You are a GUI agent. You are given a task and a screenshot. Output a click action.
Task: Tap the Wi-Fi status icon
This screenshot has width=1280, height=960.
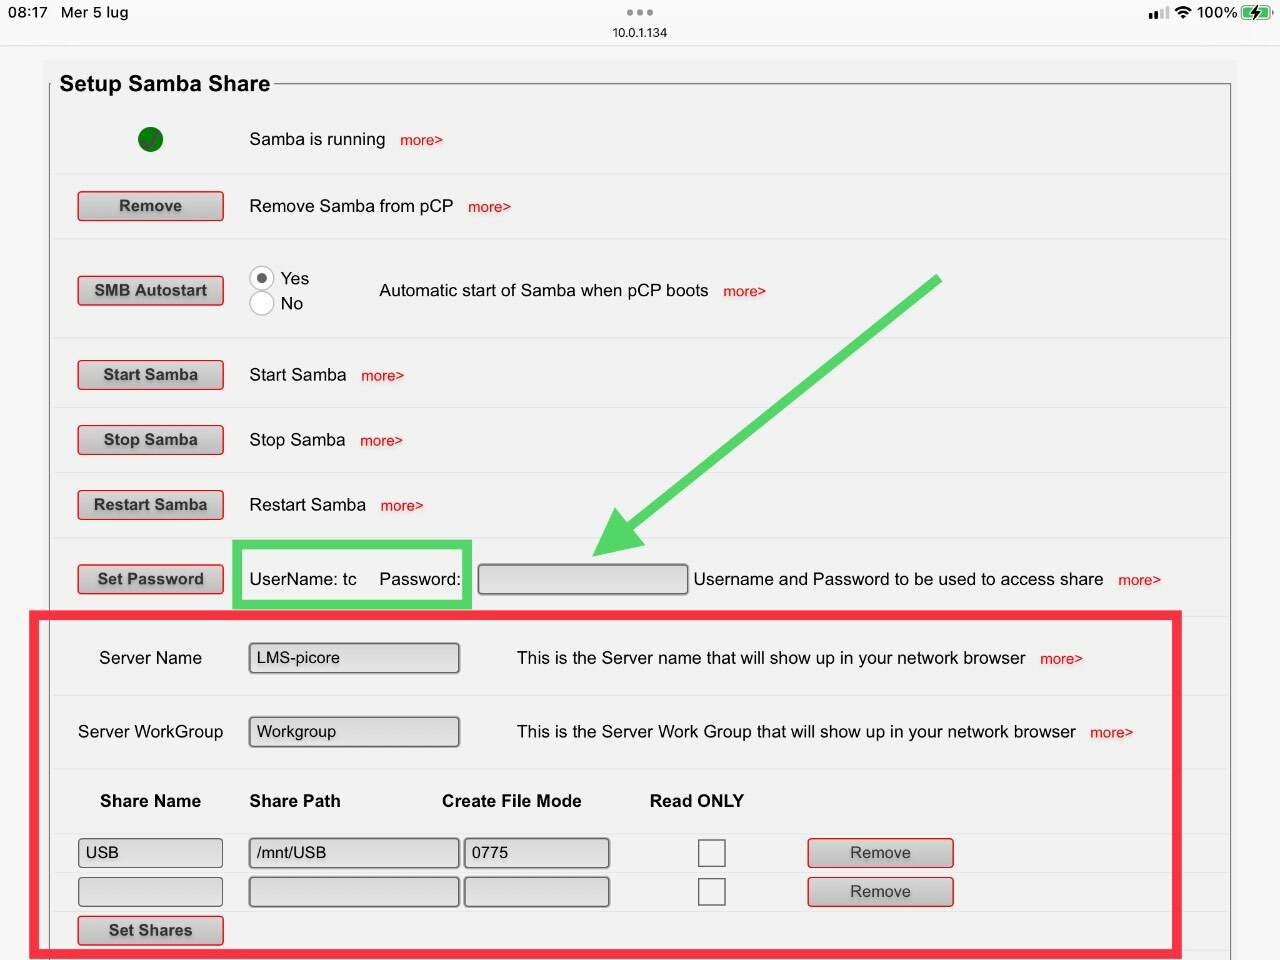click(1183, 13)
